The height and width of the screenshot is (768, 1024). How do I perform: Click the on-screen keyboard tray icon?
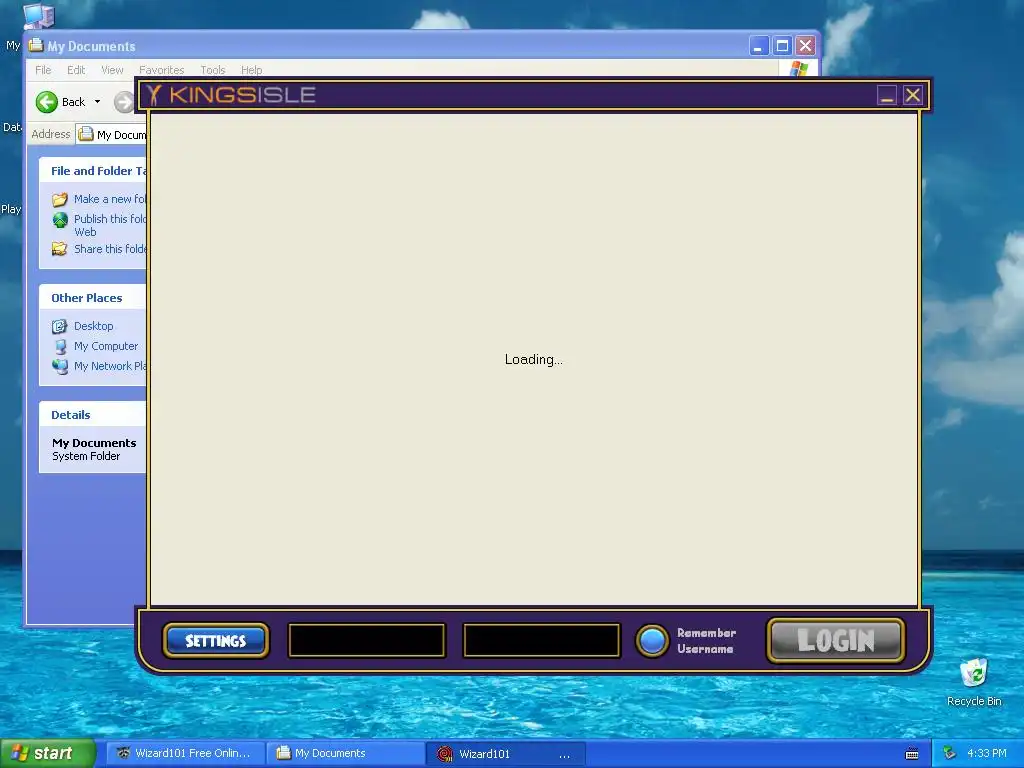(912, 754)
